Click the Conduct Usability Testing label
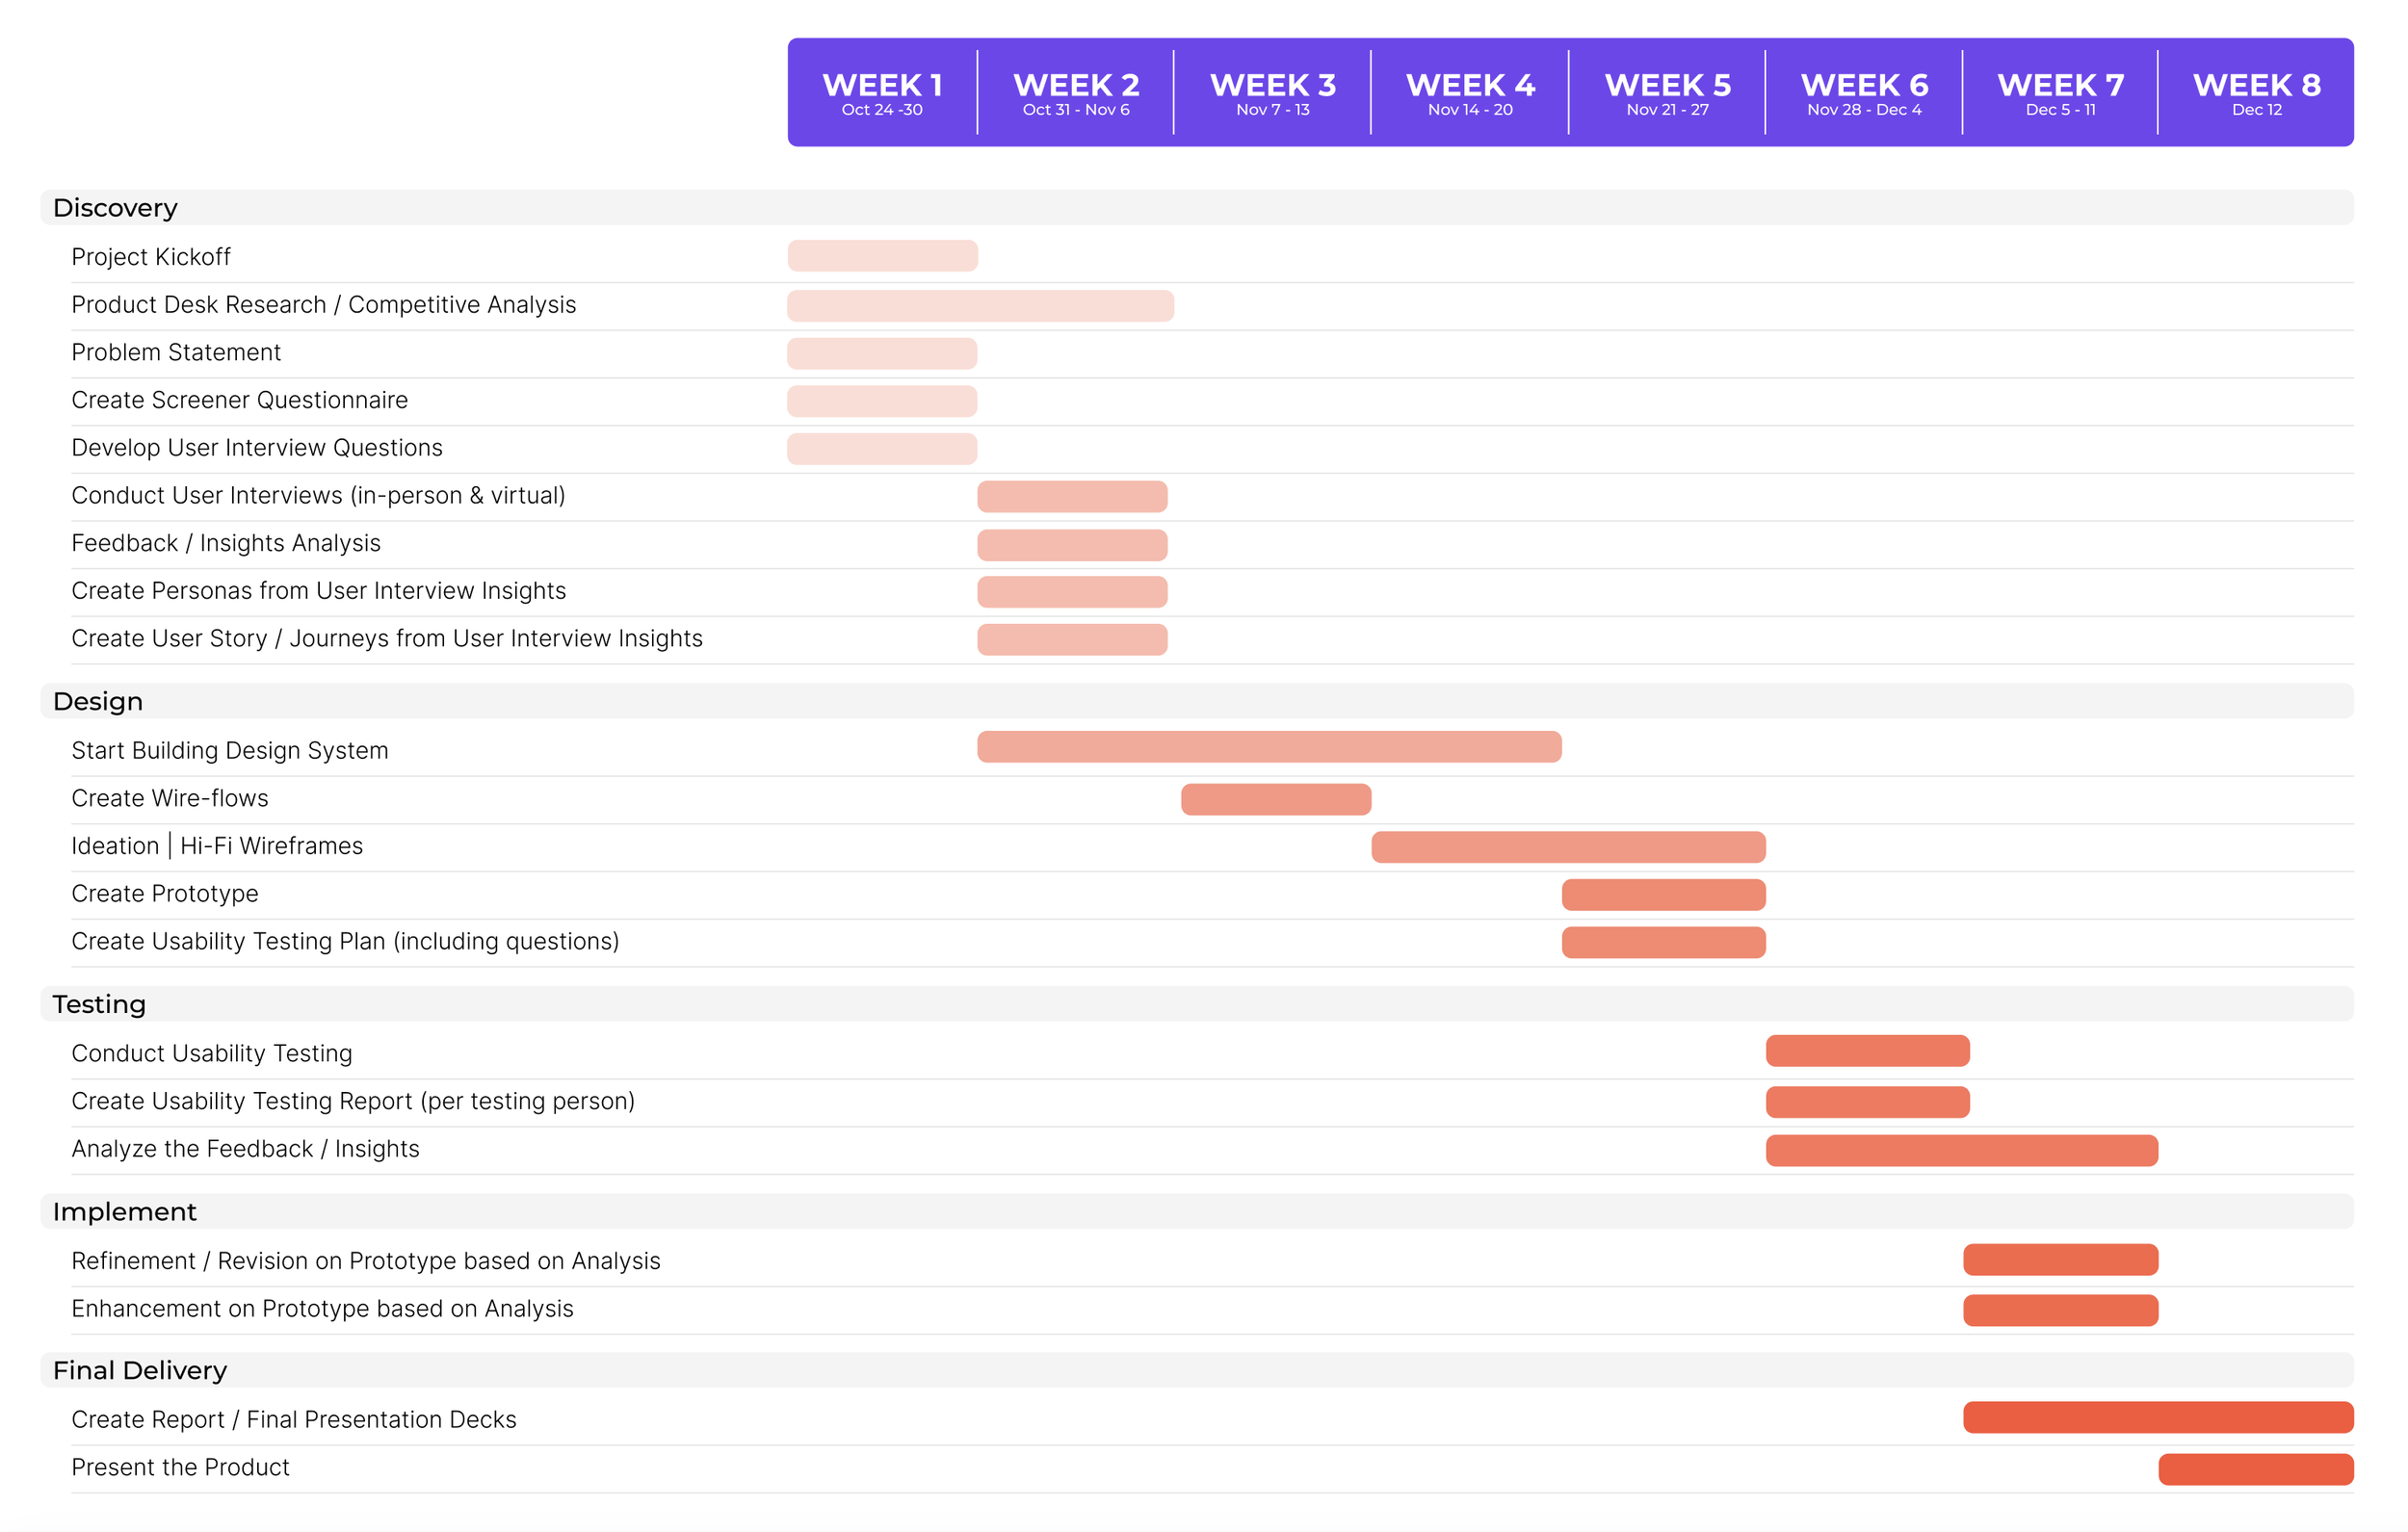Image resolution: width=2408 pixels, height=1532 pixels. point(212,1054)
